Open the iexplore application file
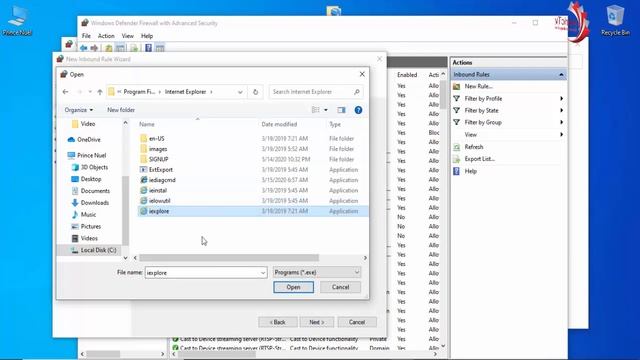Viewport: 640px width, 360px height. 253,211
